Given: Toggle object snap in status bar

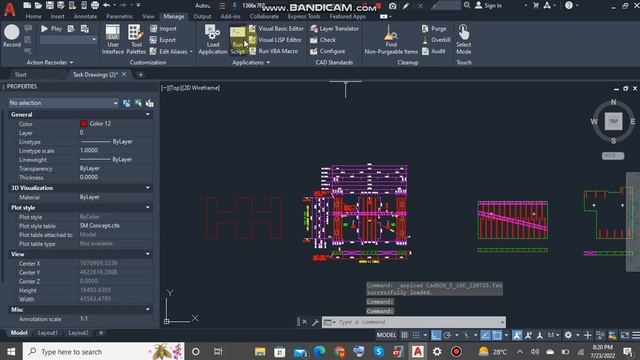Looking at the screenshot, I should click(497, 335).
